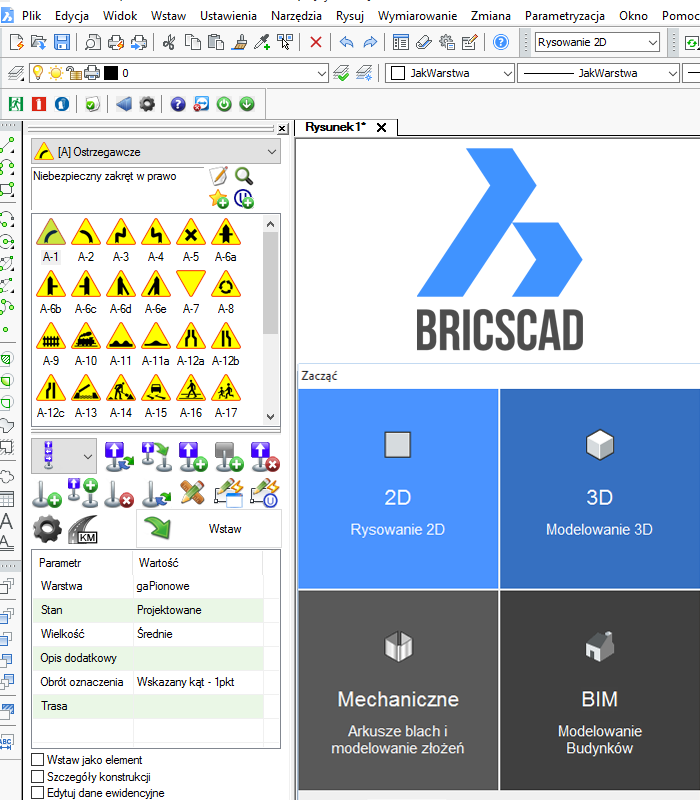The image size is (700, 800).
Task: Select the A-7 yield sign icon
Action: 191,284
